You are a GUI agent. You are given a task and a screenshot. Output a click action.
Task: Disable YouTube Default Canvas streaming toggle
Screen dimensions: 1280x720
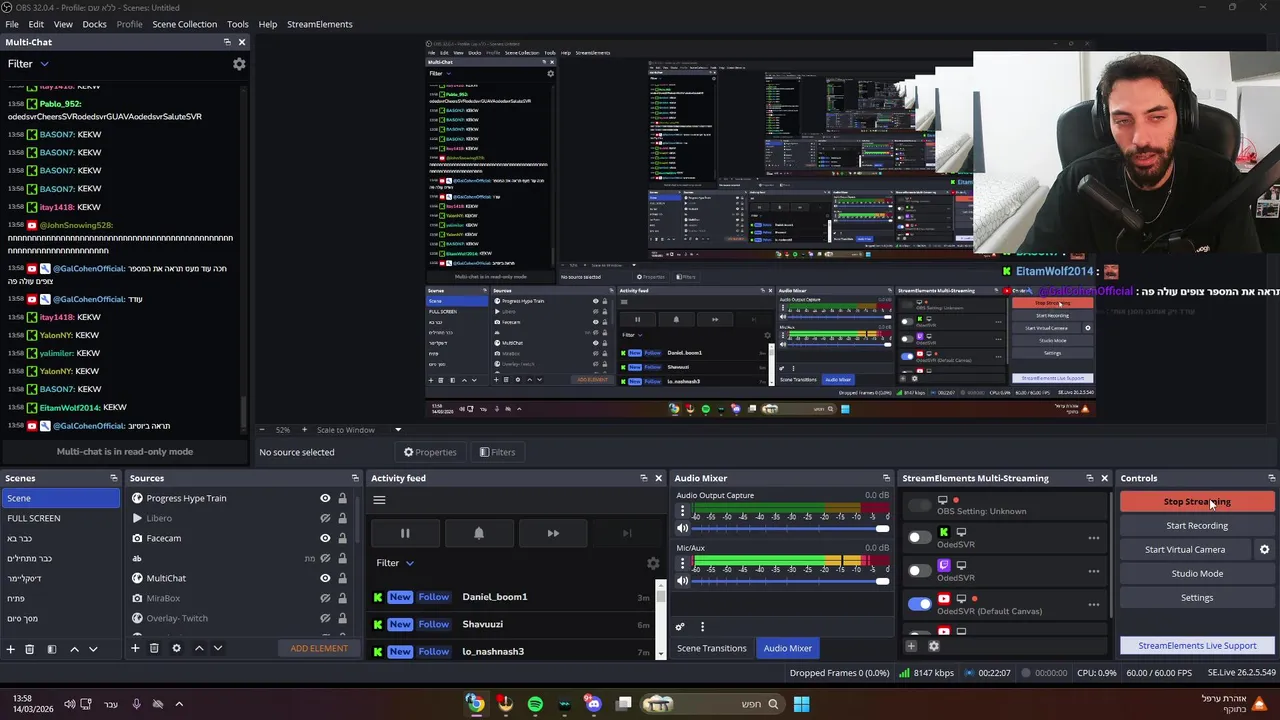coord(919,604)
